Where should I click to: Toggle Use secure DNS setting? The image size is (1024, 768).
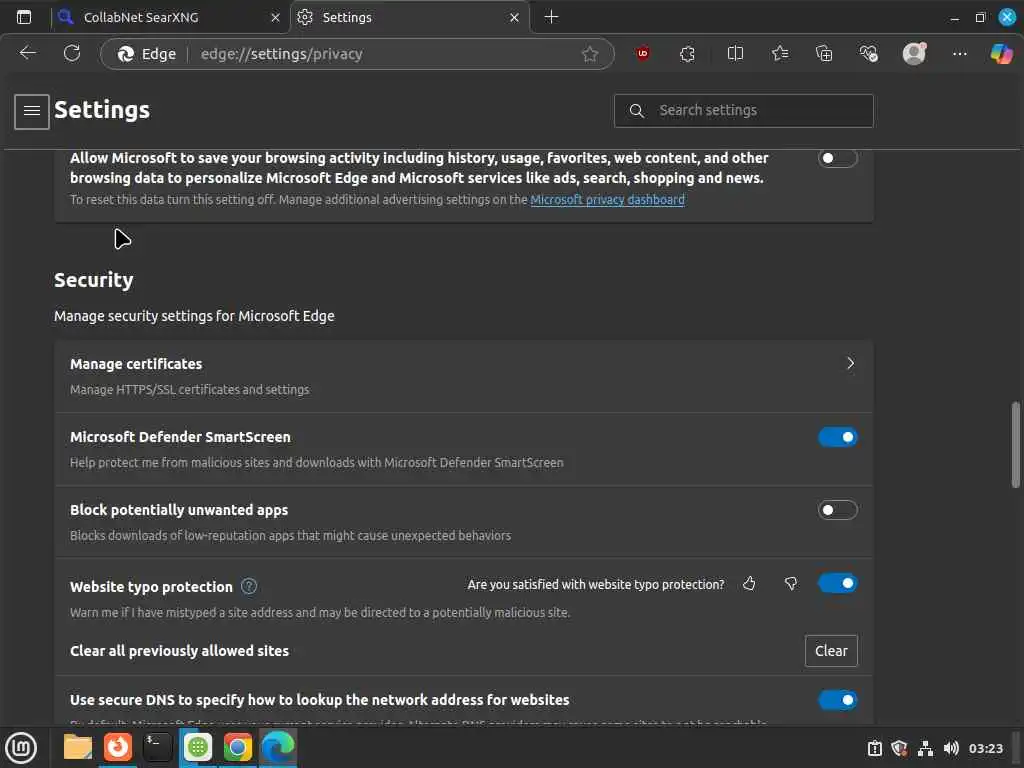tap(837, 700)
